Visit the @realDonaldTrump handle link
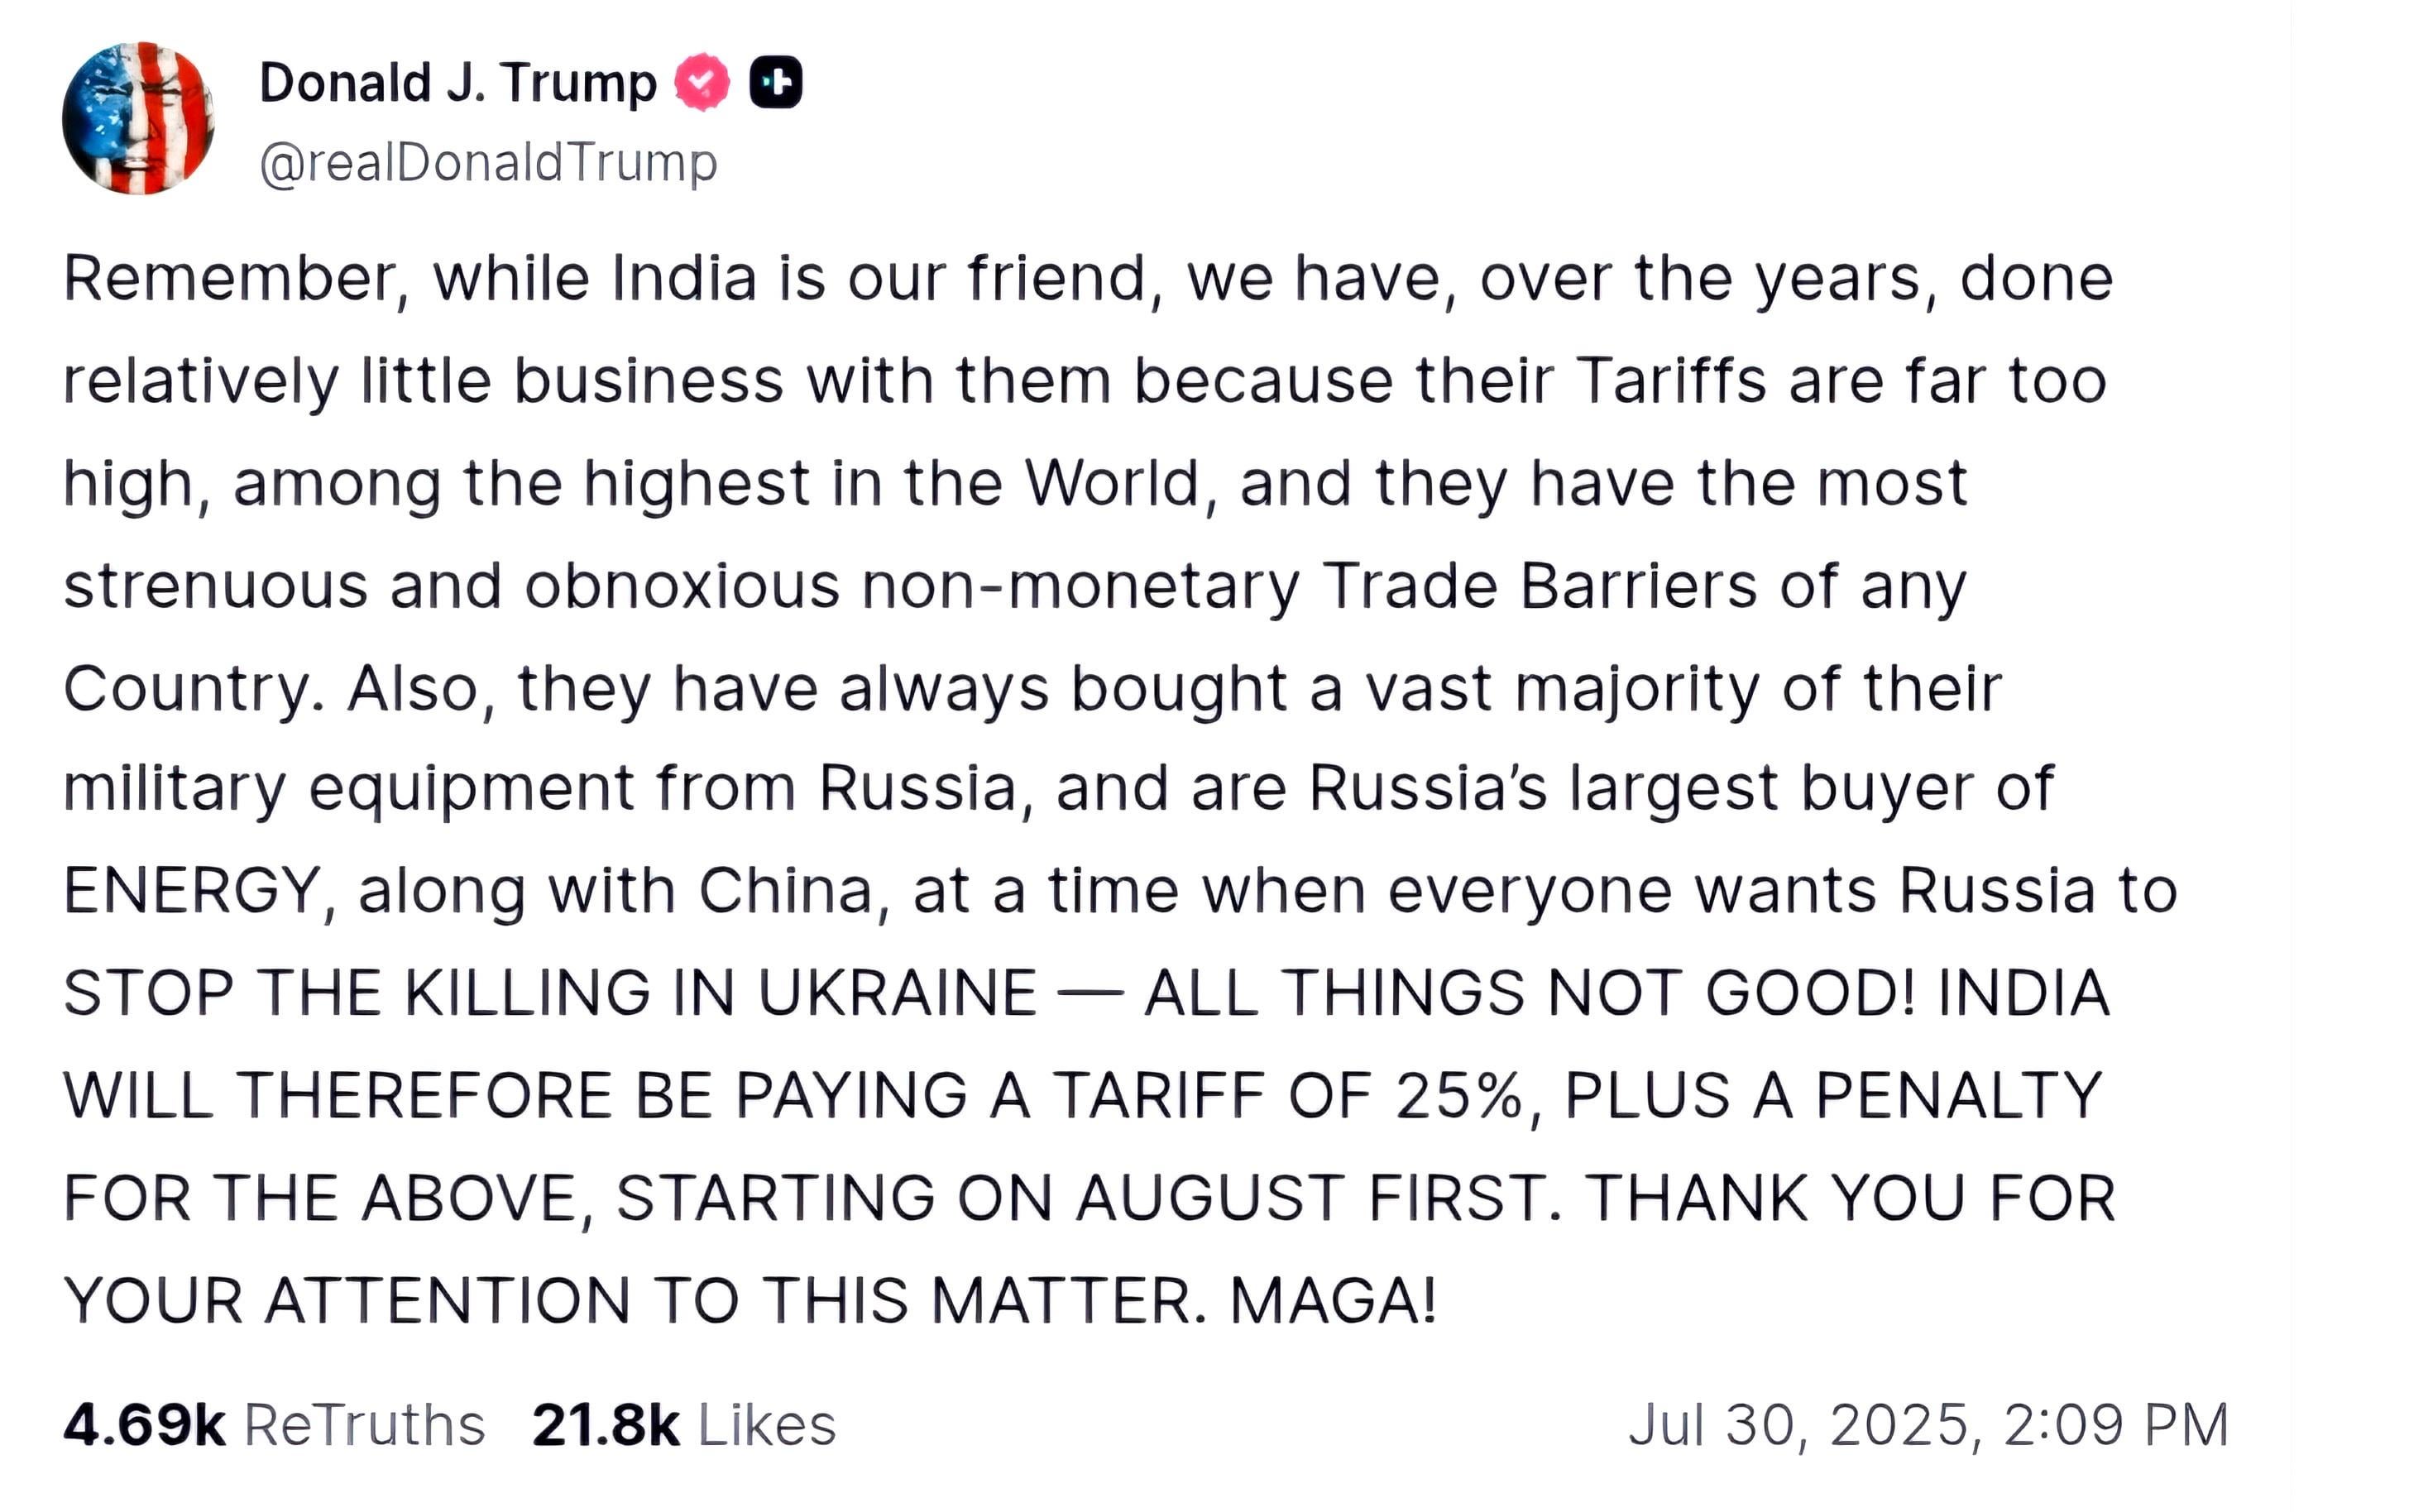Viewport: 2409px width, 1512px height. point(488,162)
